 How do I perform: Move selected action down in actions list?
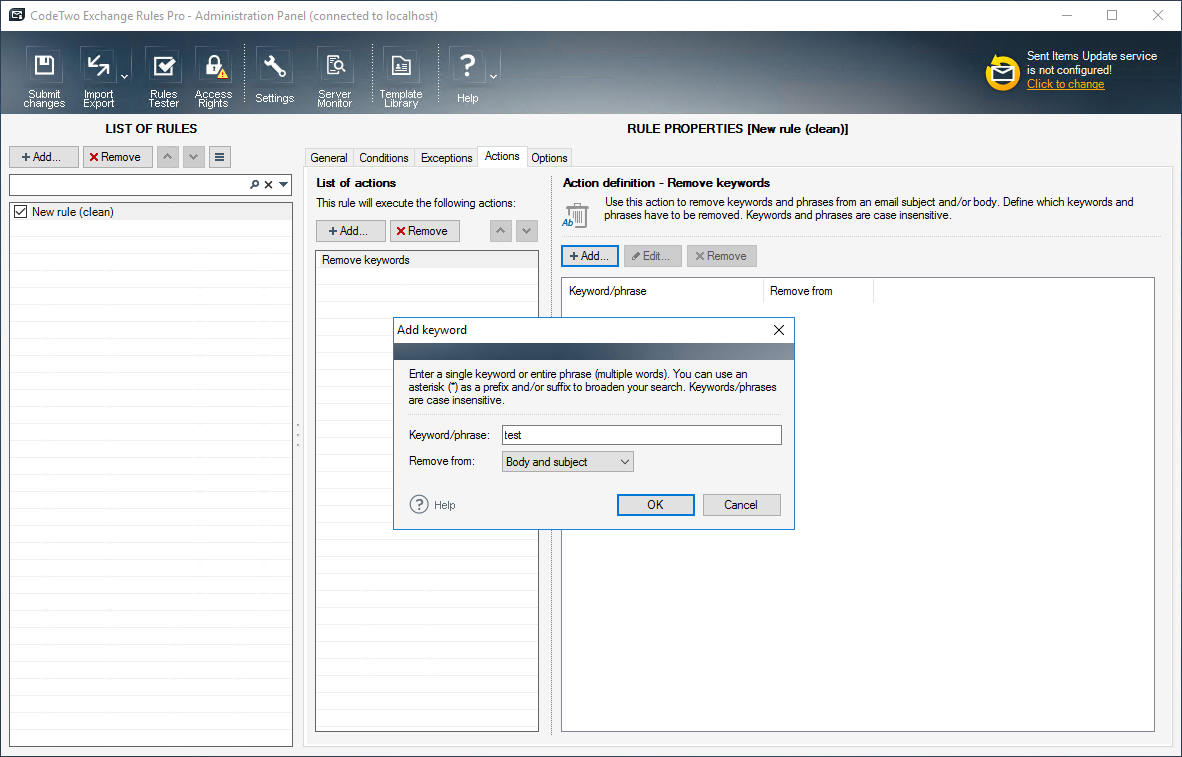527,231
